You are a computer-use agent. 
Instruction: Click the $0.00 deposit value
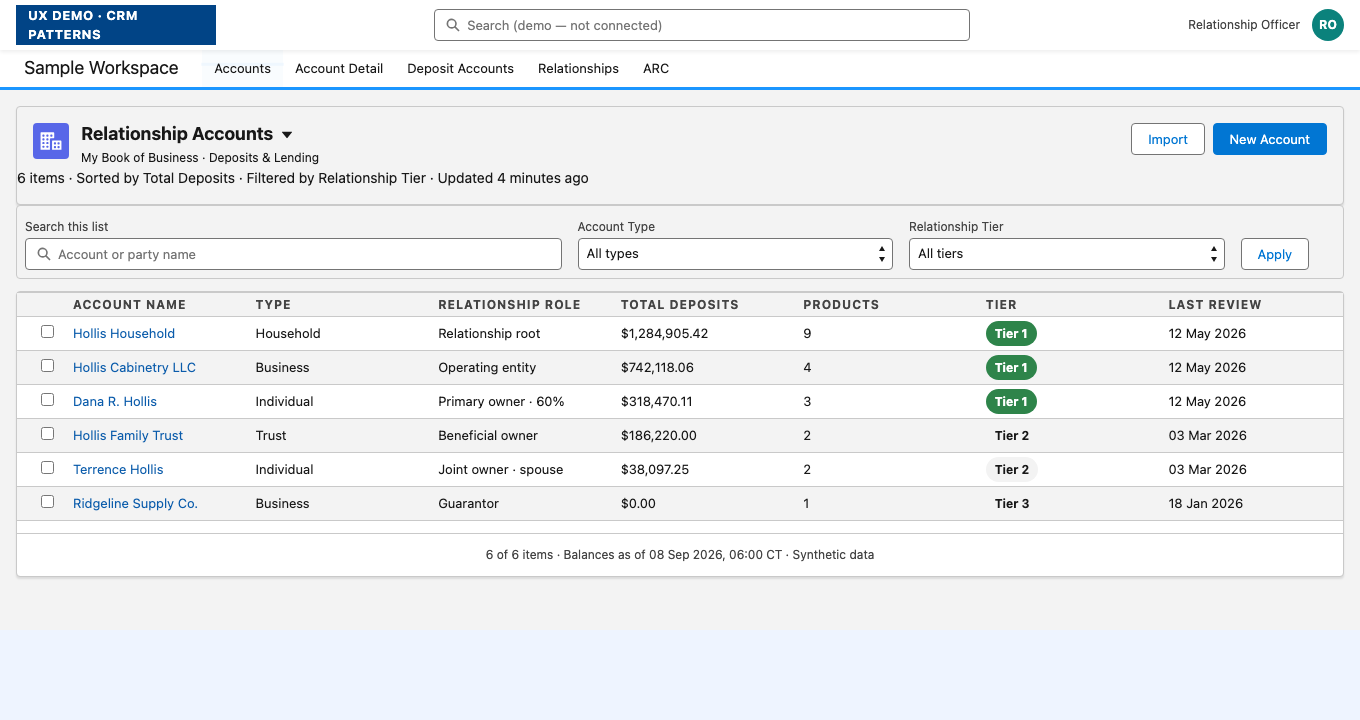(638, 504)
